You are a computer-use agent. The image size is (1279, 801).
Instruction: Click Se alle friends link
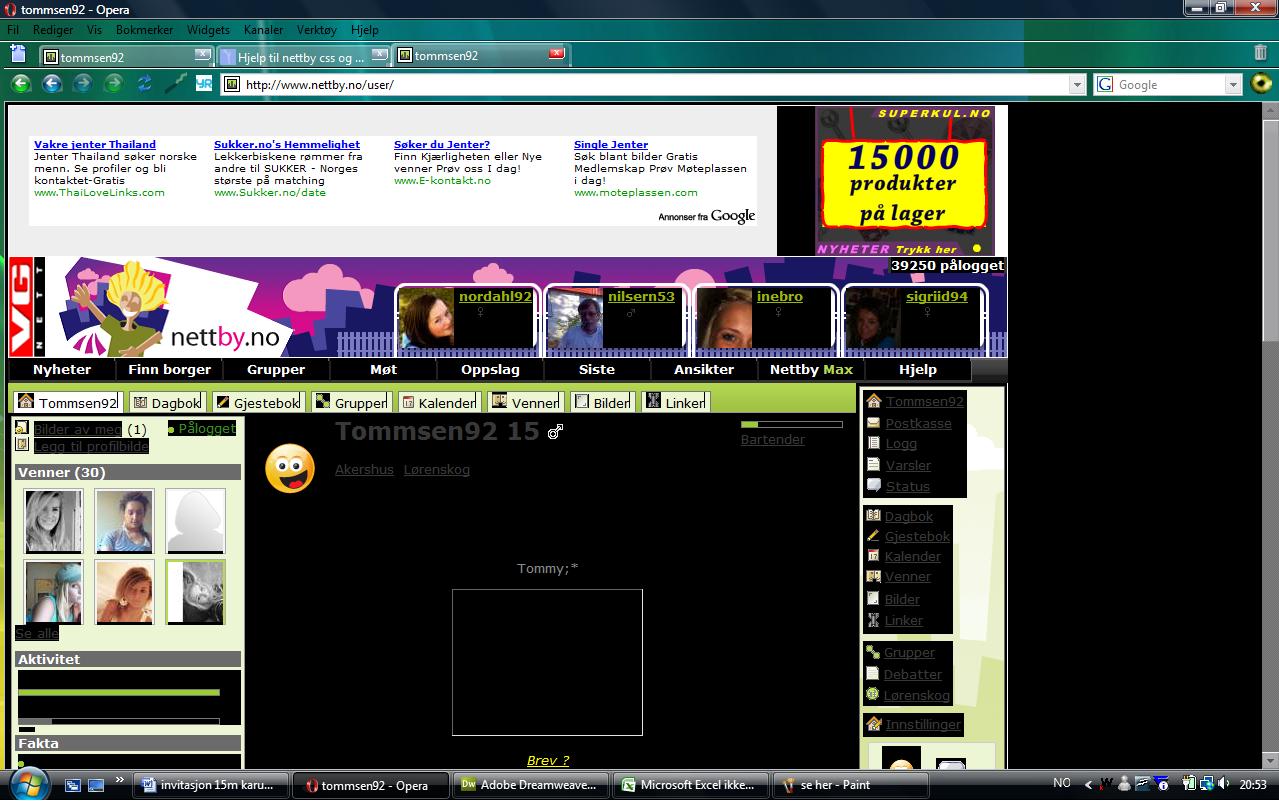click(37, 633)
